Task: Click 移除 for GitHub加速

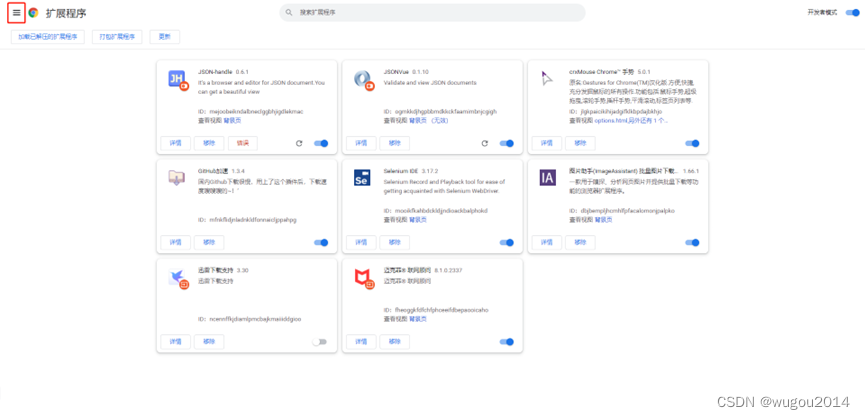Action: pos(209,243)
